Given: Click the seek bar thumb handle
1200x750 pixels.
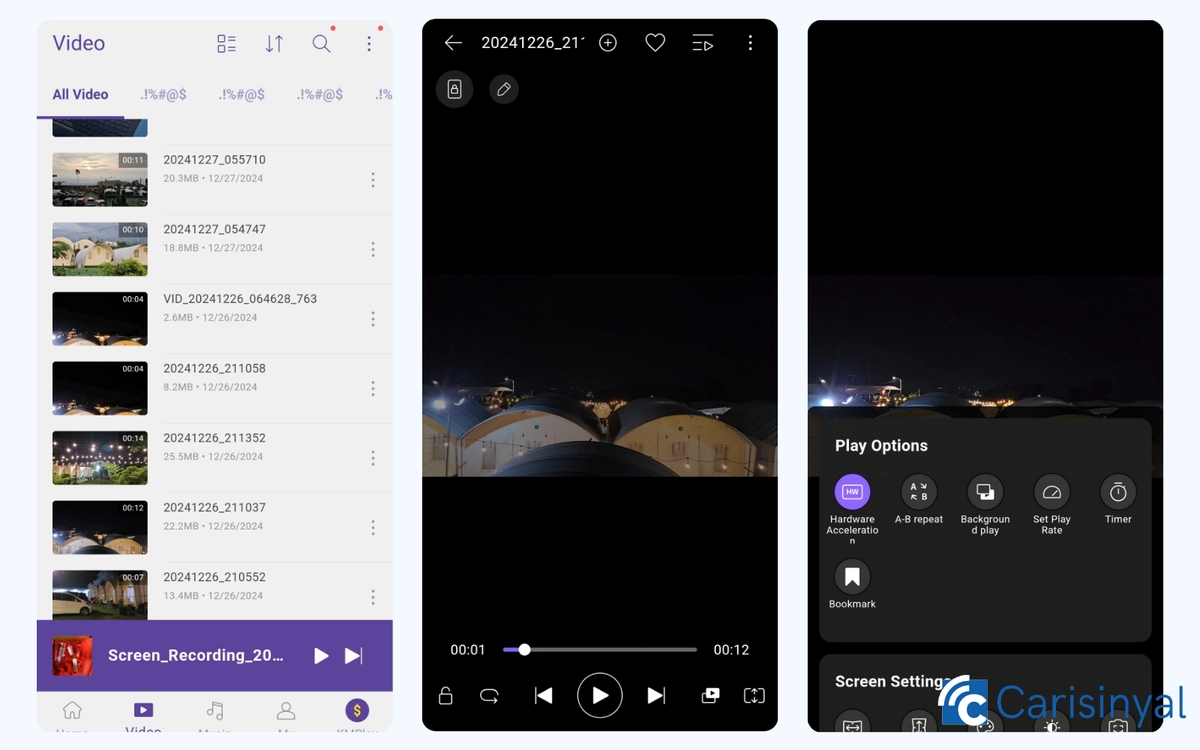Looking at the screenshot, I should click(x=524, y=650).
